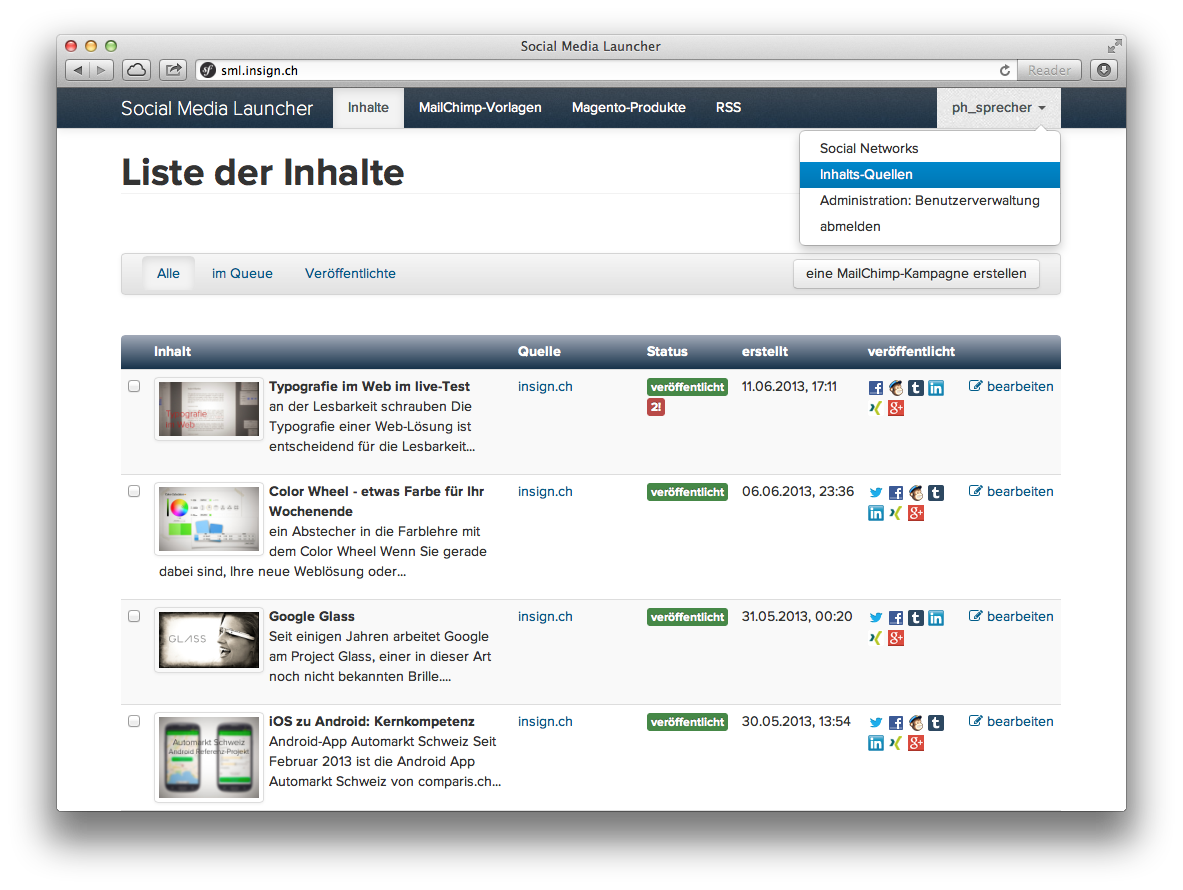1183x890 pixels.
Task: Click the Safari Reader button
Action: (x=1049, y=70)
